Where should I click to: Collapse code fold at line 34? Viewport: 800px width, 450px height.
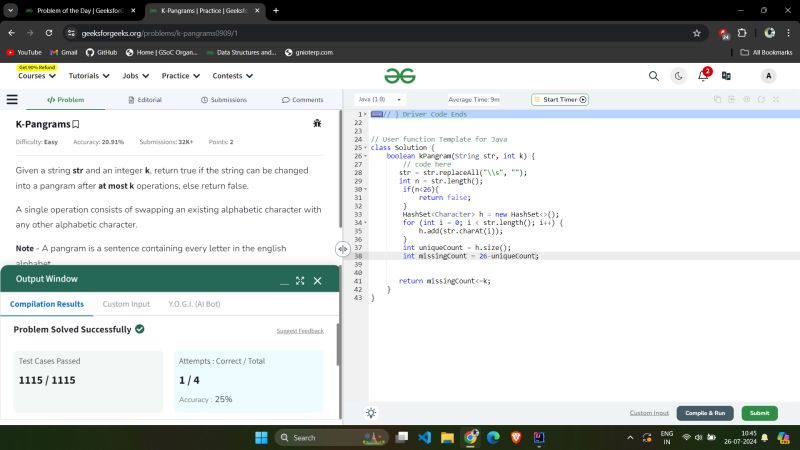[x=365, y=222]
